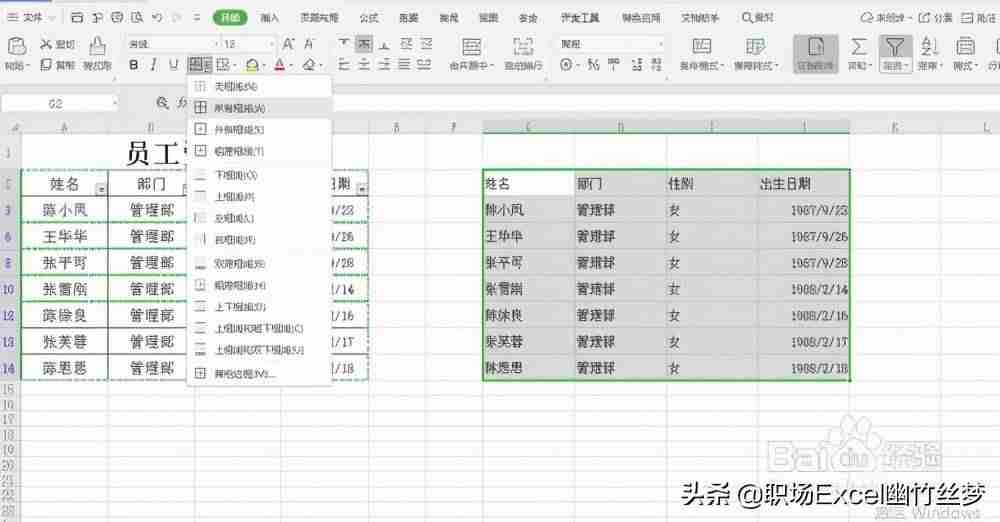Expand the fill color dropdown arrow
1000x522 pixels.
click(x=264, y=65)
